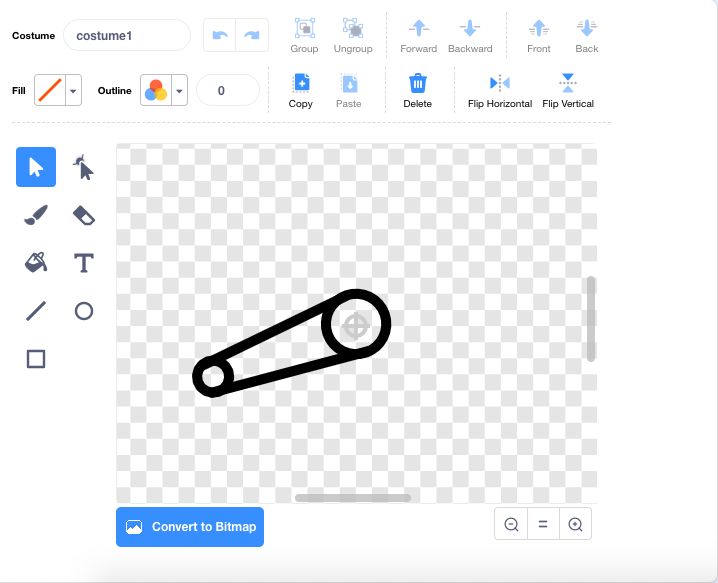The height and width of the screenshot is (583, 718).
Task: Undo the last action
Action: click(220, 35)
